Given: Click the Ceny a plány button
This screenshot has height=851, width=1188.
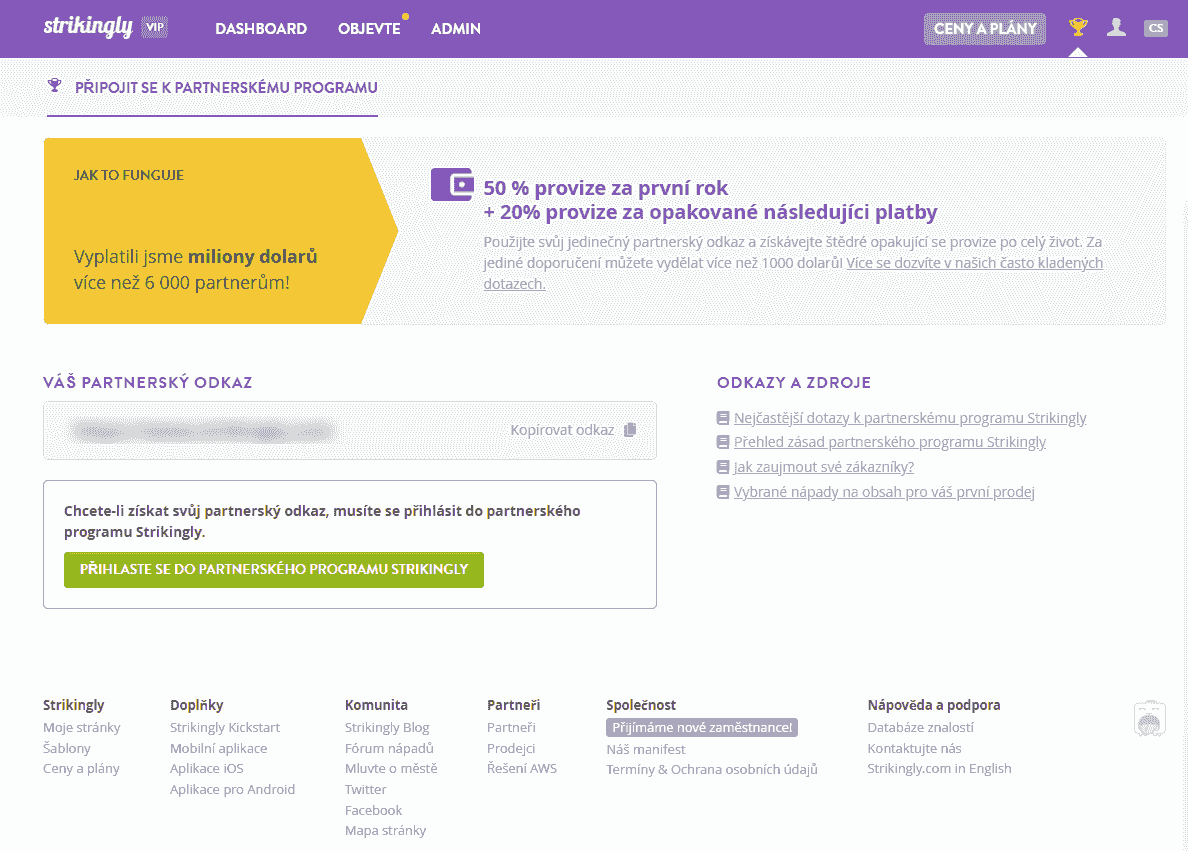Looking at the screenshot, I should coord(985,29).
